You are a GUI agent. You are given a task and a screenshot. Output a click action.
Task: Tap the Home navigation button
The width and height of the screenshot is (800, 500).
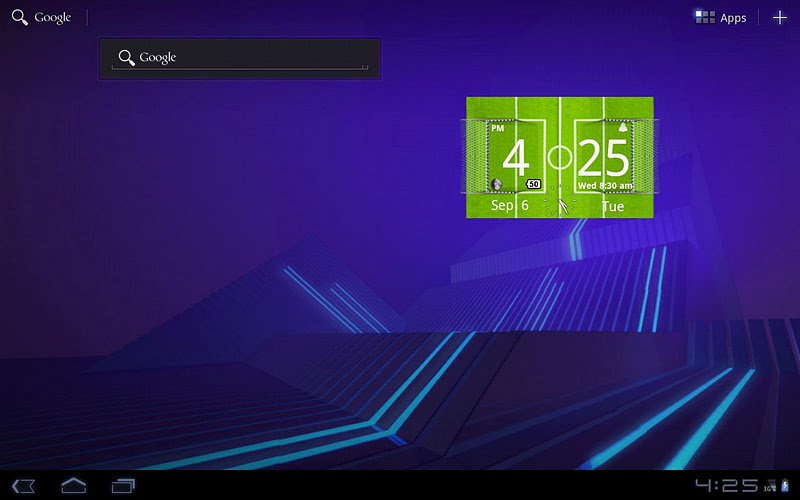73,485
